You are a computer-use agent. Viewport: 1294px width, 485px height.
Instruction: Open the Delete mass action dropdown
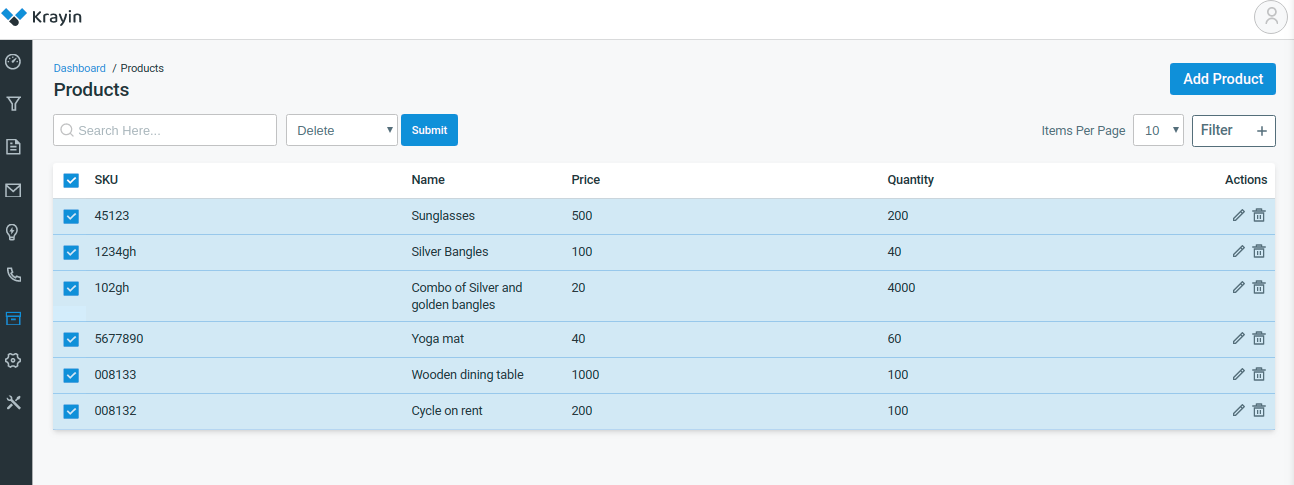(342, 130)
